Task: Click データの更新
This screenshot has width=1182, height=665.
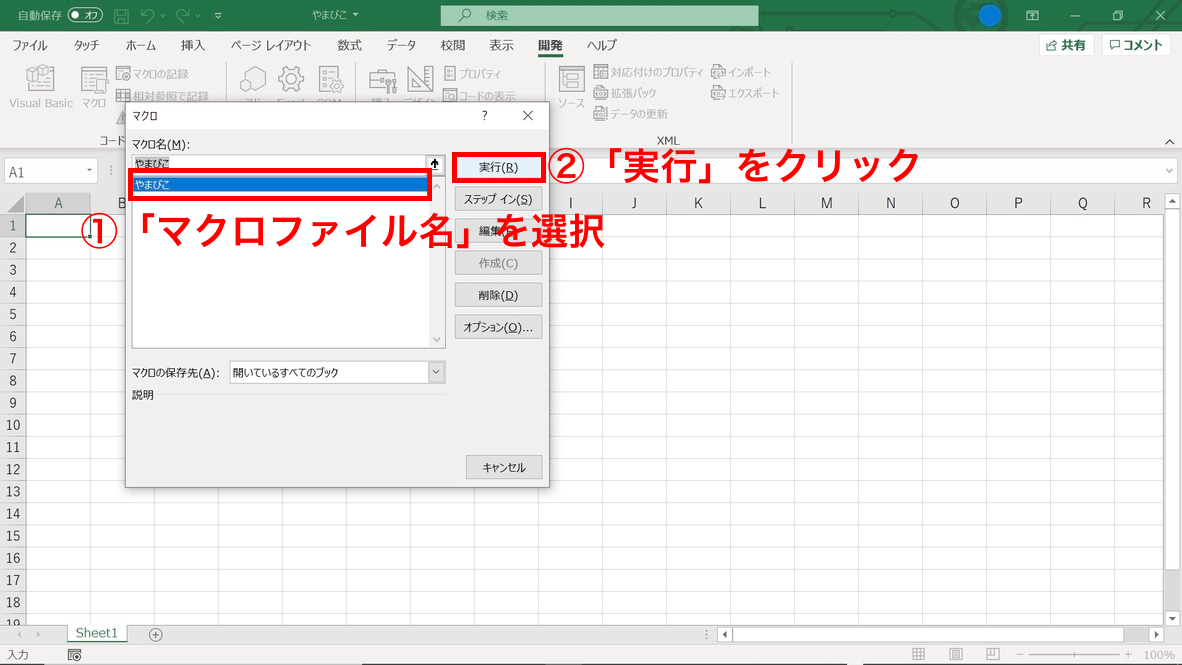Action: 631,114
